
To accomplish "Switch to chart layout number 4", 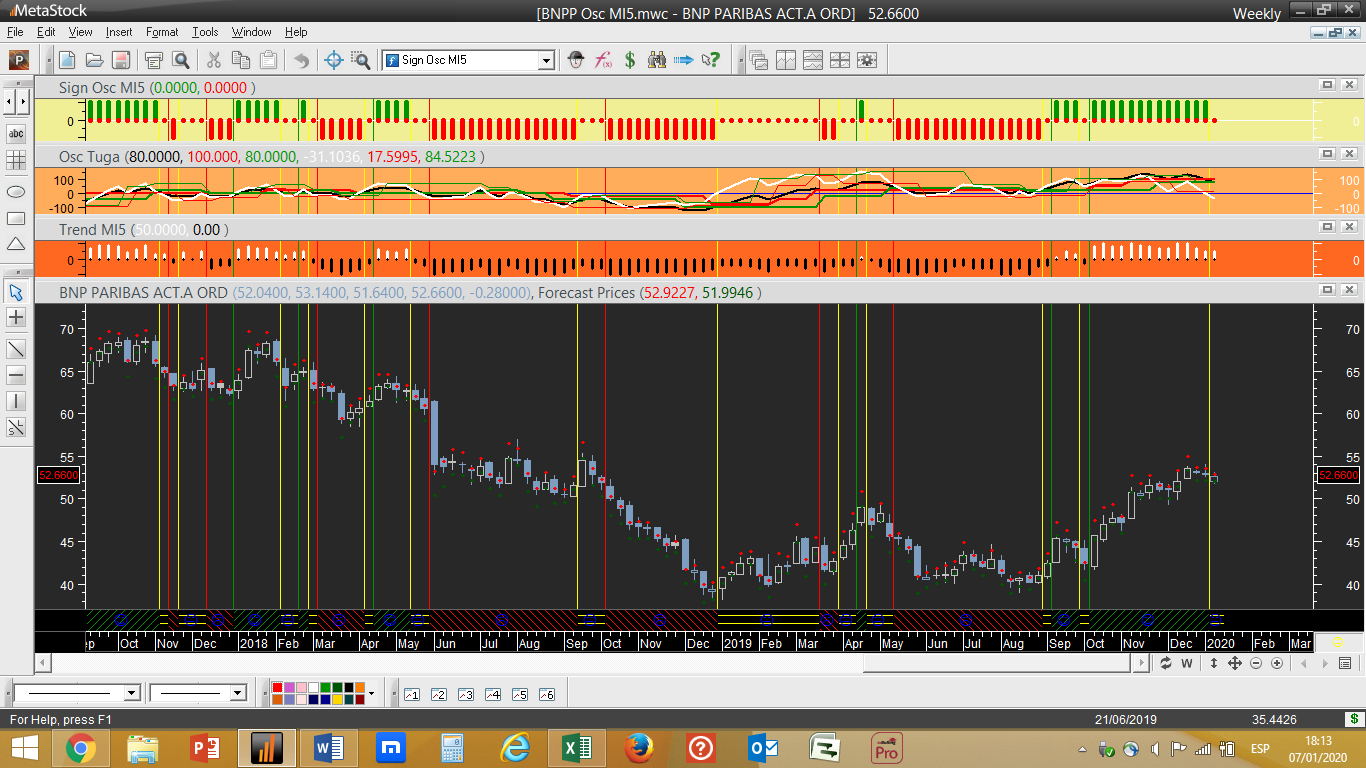I will click(x=492, y=694).
